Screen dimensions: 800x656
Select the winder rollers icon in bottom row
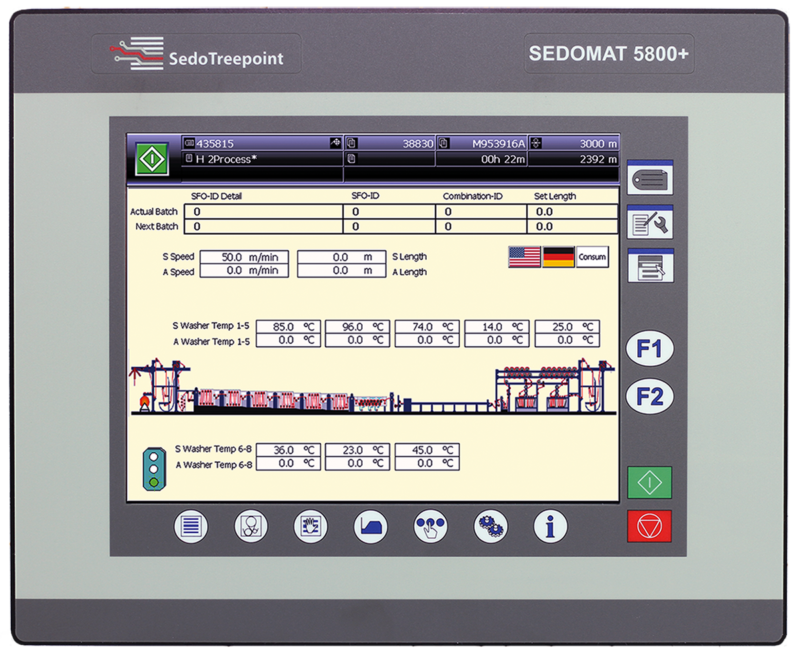click(253, 526)
